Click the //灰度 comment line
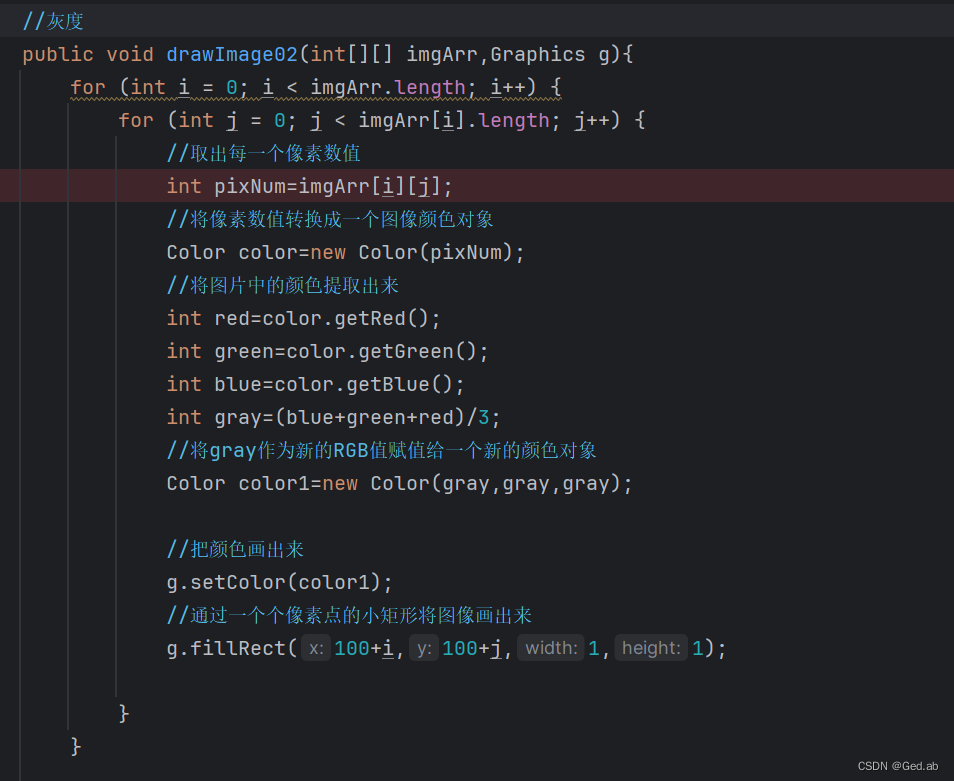 pyautogui.click(x=53, y=21)
